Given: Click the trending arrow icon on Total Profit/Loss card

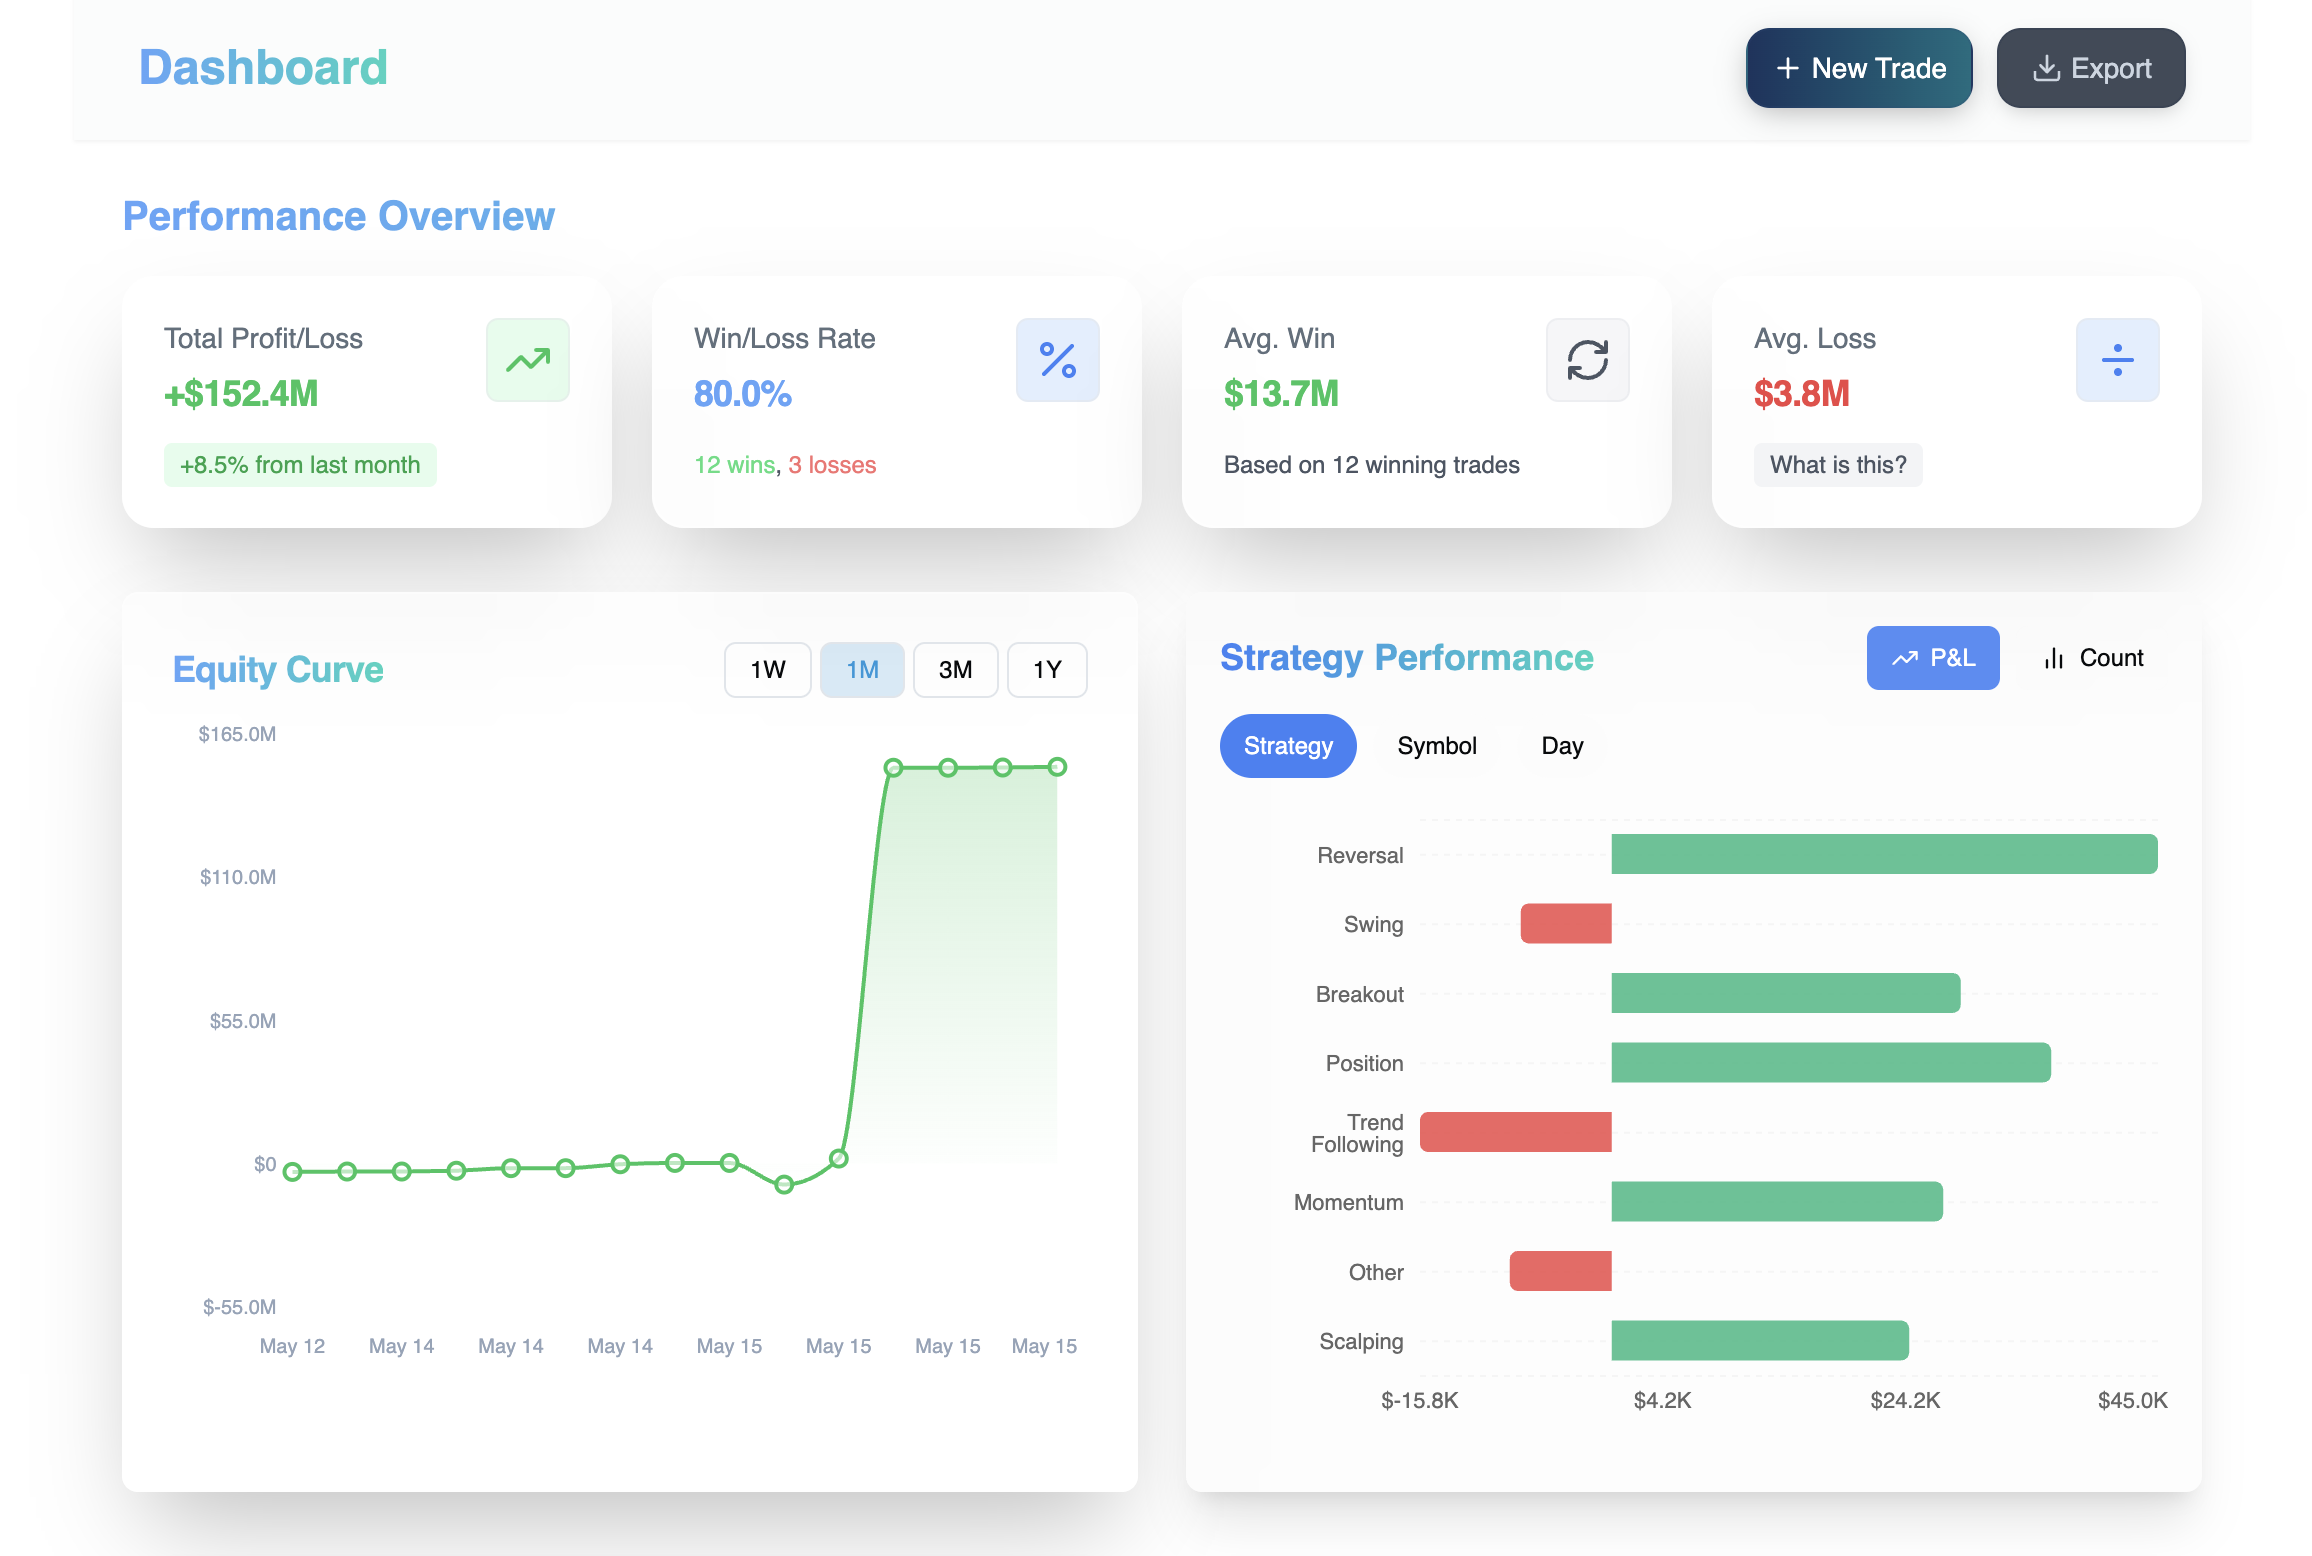Looking at the screenshot, I should click(527, 360).
